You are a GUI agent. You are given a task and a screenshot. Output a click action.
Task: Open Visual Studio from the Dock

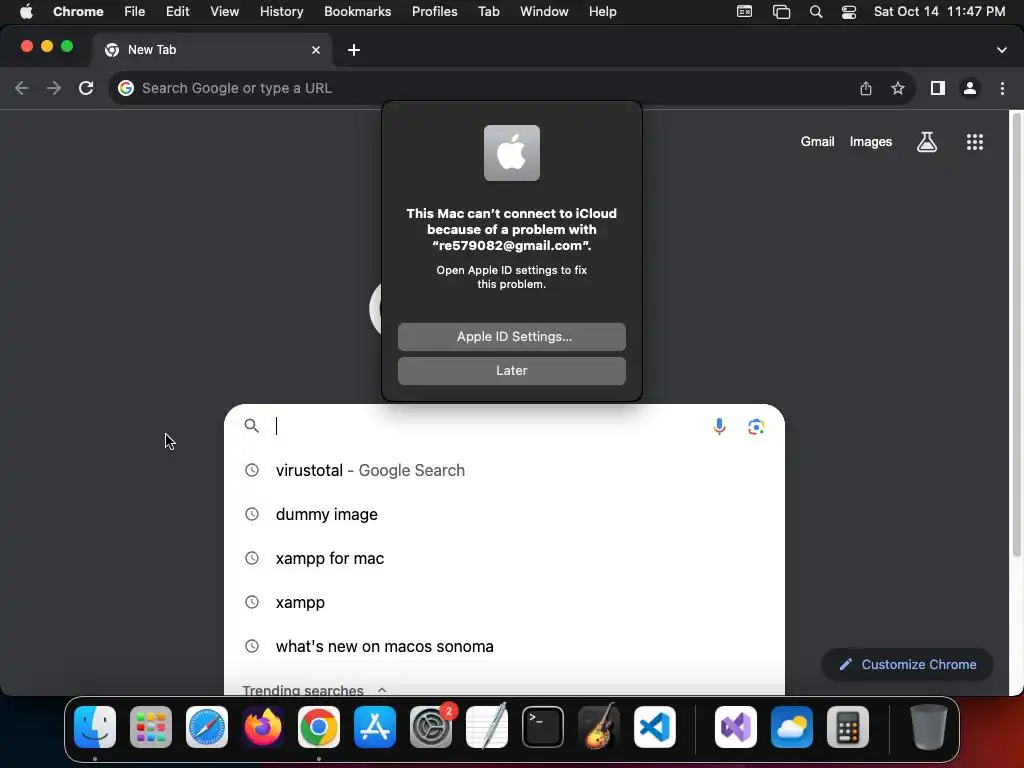pyautogui.click(x=736, y=727)
